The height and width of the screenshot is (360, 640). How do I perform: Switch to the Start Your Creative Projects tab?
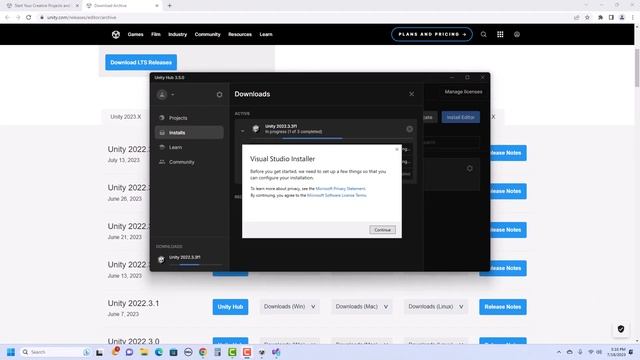(x=42, y=6)
